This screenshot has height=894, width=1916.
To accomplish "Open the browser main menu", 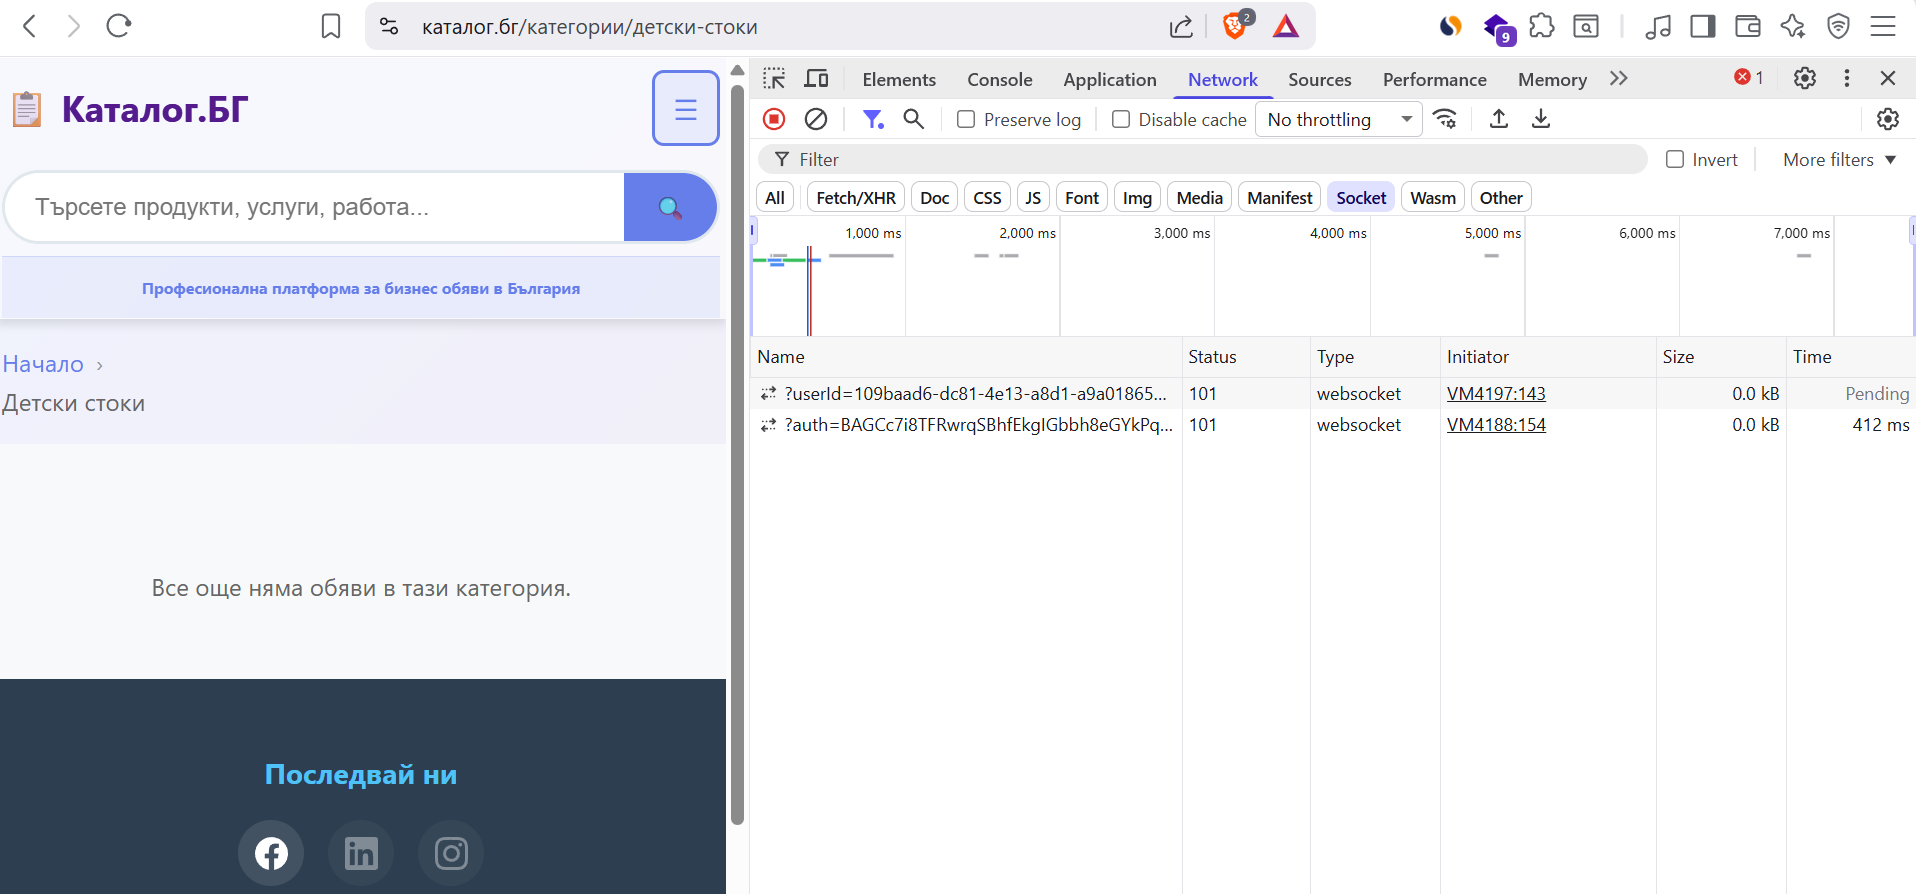I will (1883, 26).
